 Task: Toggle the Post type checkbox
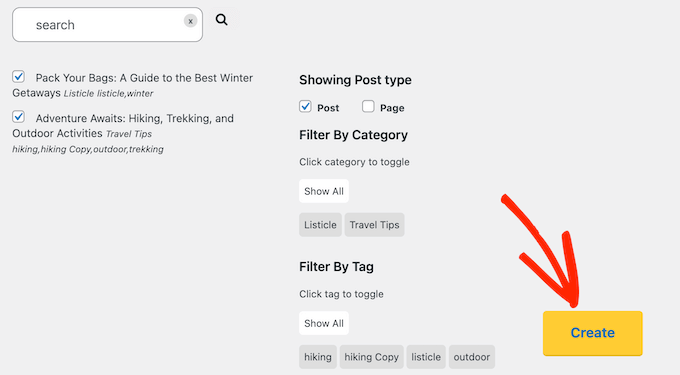pos(305,106)
